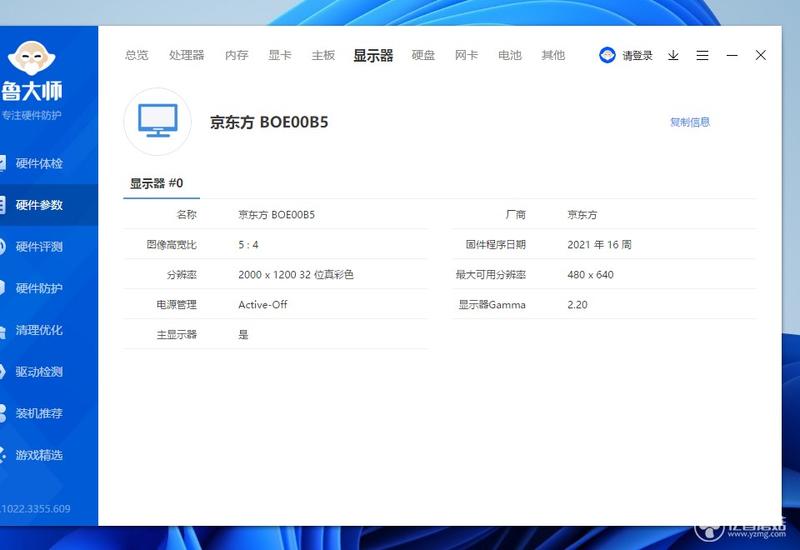Click the version number 1022.3355.609

36,509
